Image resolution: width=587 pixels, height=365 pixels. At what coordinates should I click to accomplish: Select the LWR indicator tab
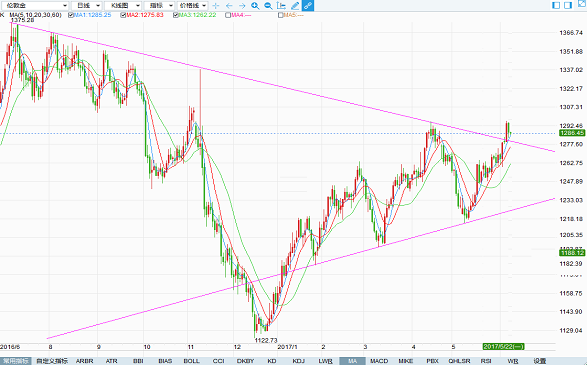(x=325, y=361)
